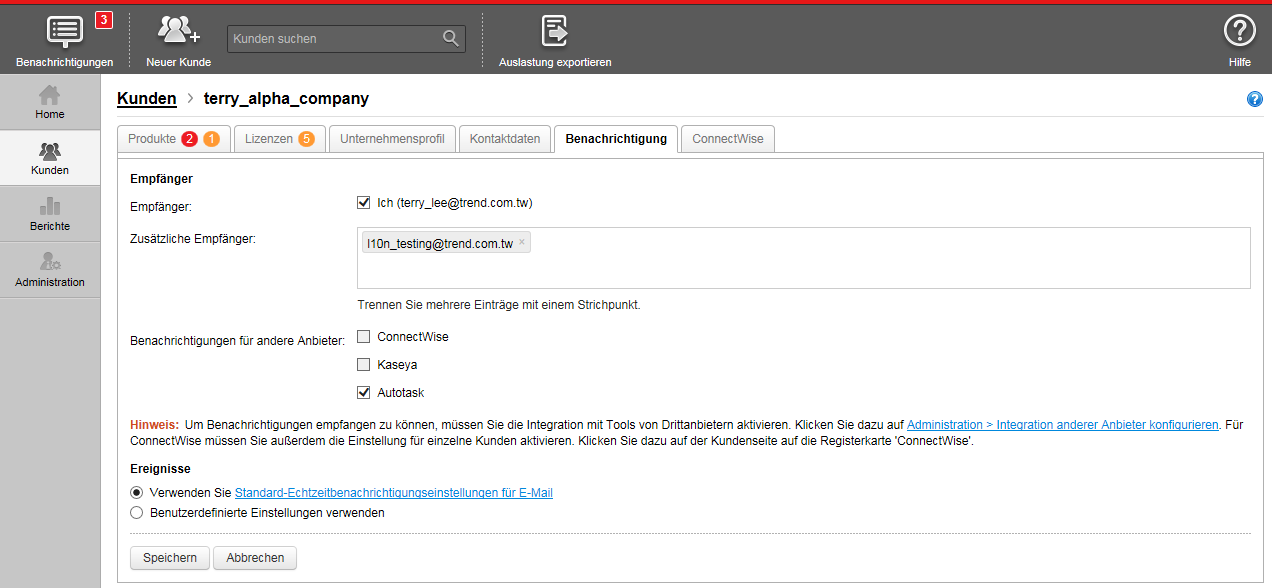Click the Kunden suchen search field

click(333, 39)
